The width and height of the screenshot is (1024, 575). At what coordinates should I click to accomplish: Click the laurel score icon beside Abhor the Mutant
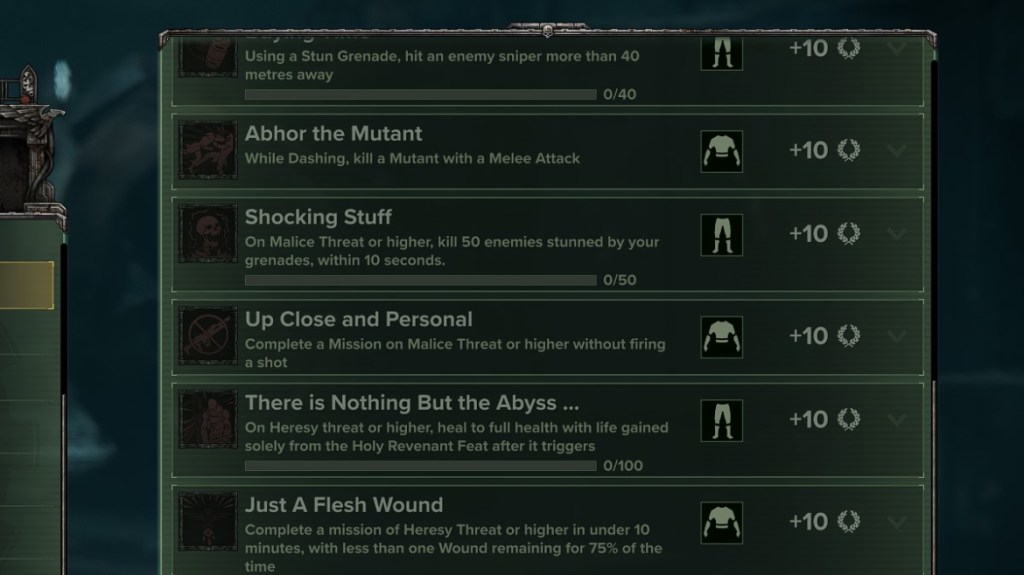click(x=849, y=151)
